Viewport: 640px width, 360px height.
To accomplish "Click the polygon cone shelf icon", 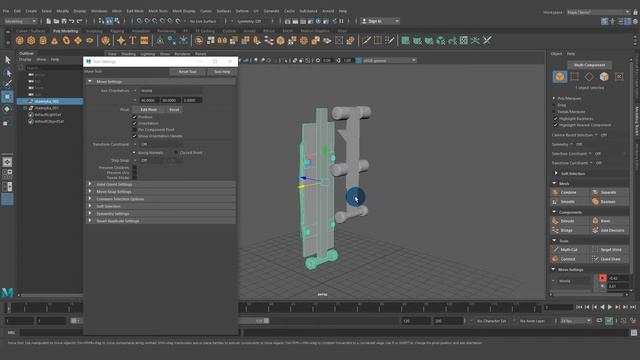I will click(x=54, y=40).
